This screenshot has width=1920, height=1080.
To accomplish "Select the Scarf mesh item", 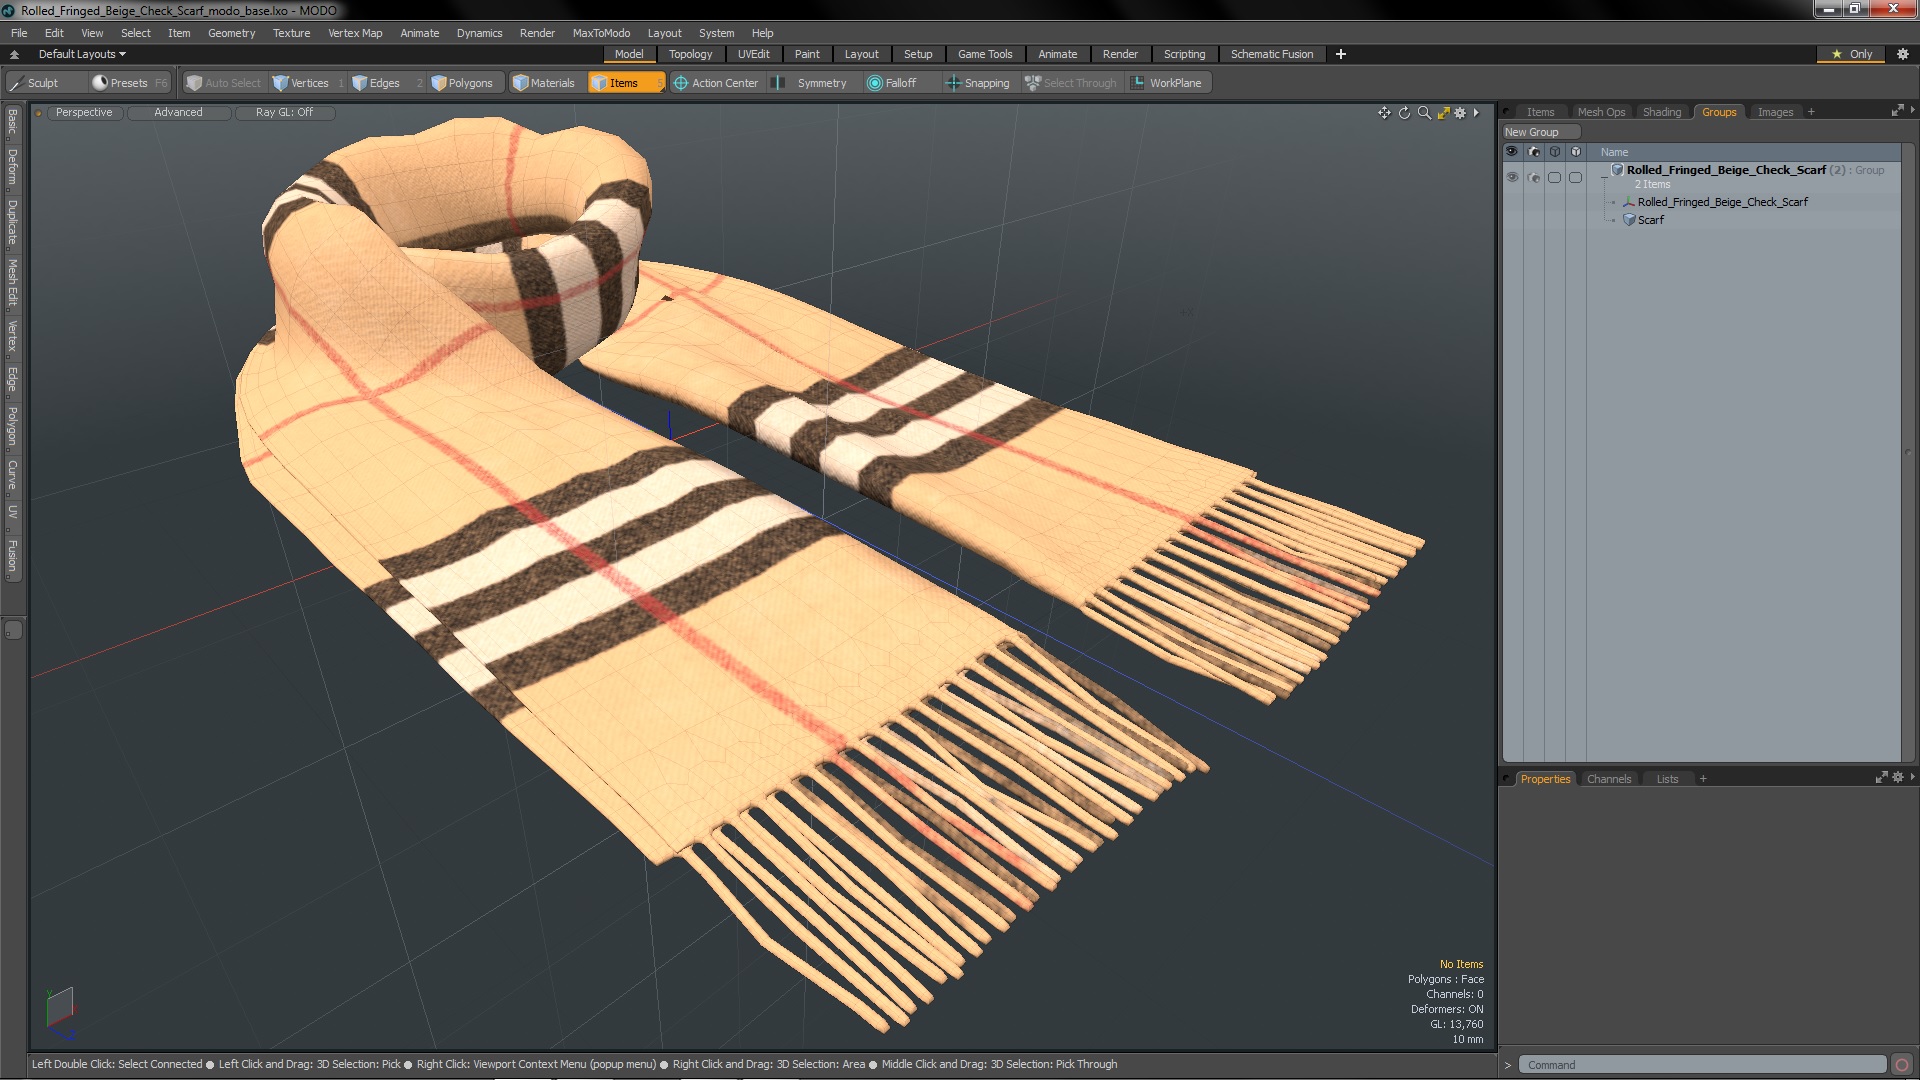I will (x=1650, y=220).
